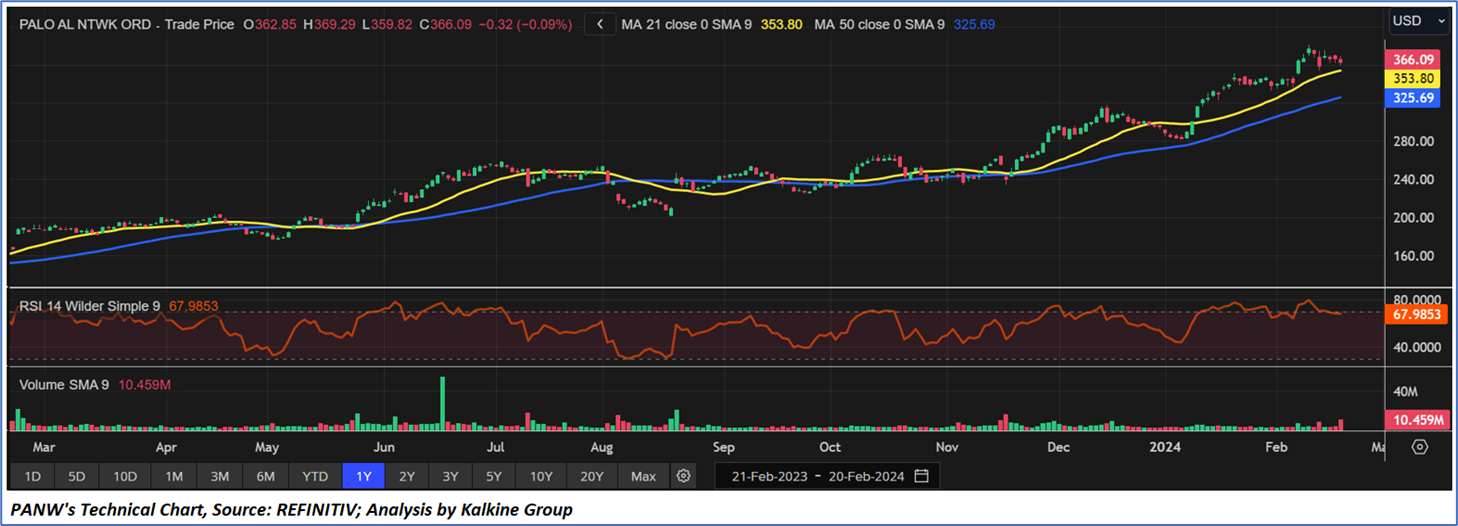Click the MA 50 close 0 SMA 9 legend

879,23
